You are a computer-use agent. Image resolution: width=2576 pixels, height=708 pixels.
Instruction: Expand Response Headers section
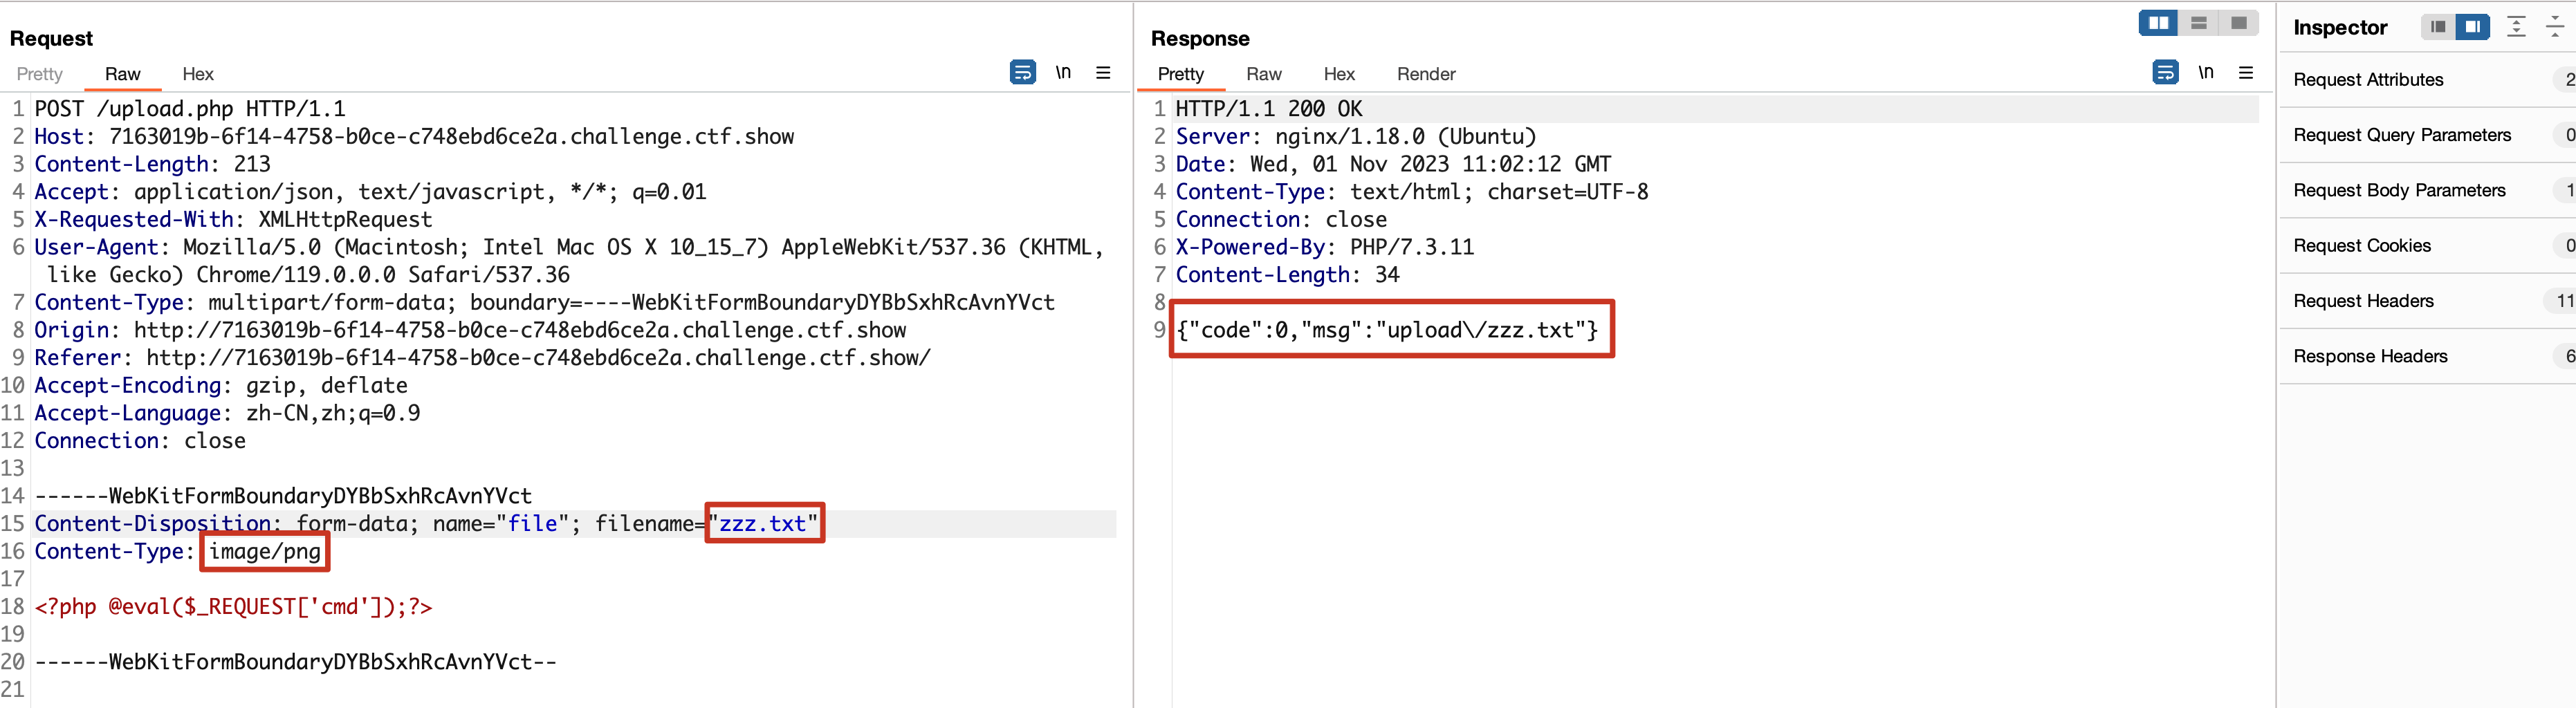click(2428, 356)
